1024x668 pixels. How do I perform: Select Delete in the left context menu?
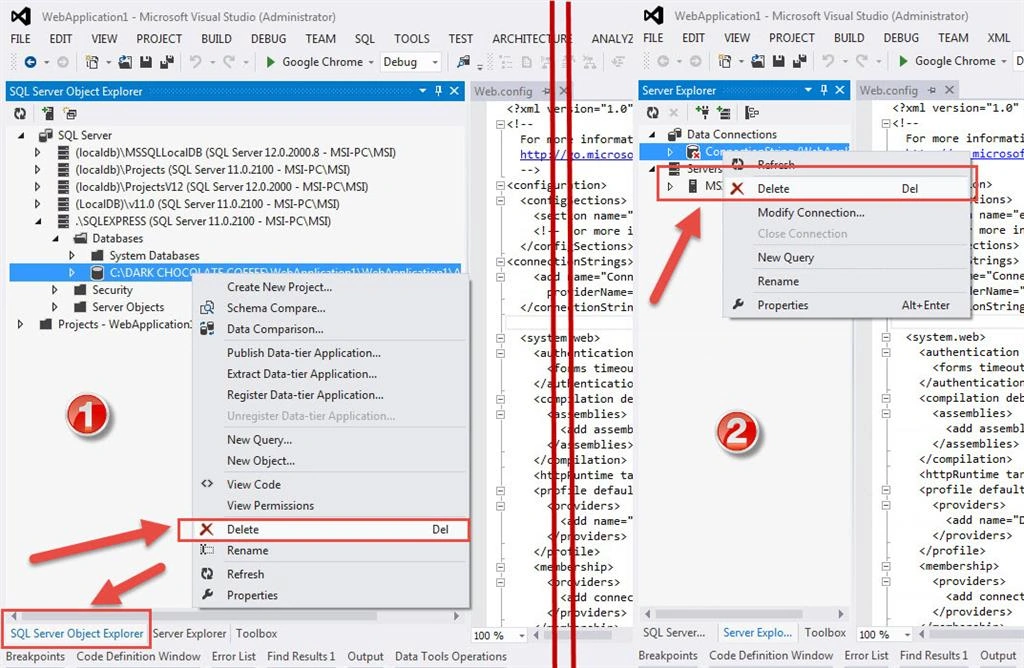(323, 530)
